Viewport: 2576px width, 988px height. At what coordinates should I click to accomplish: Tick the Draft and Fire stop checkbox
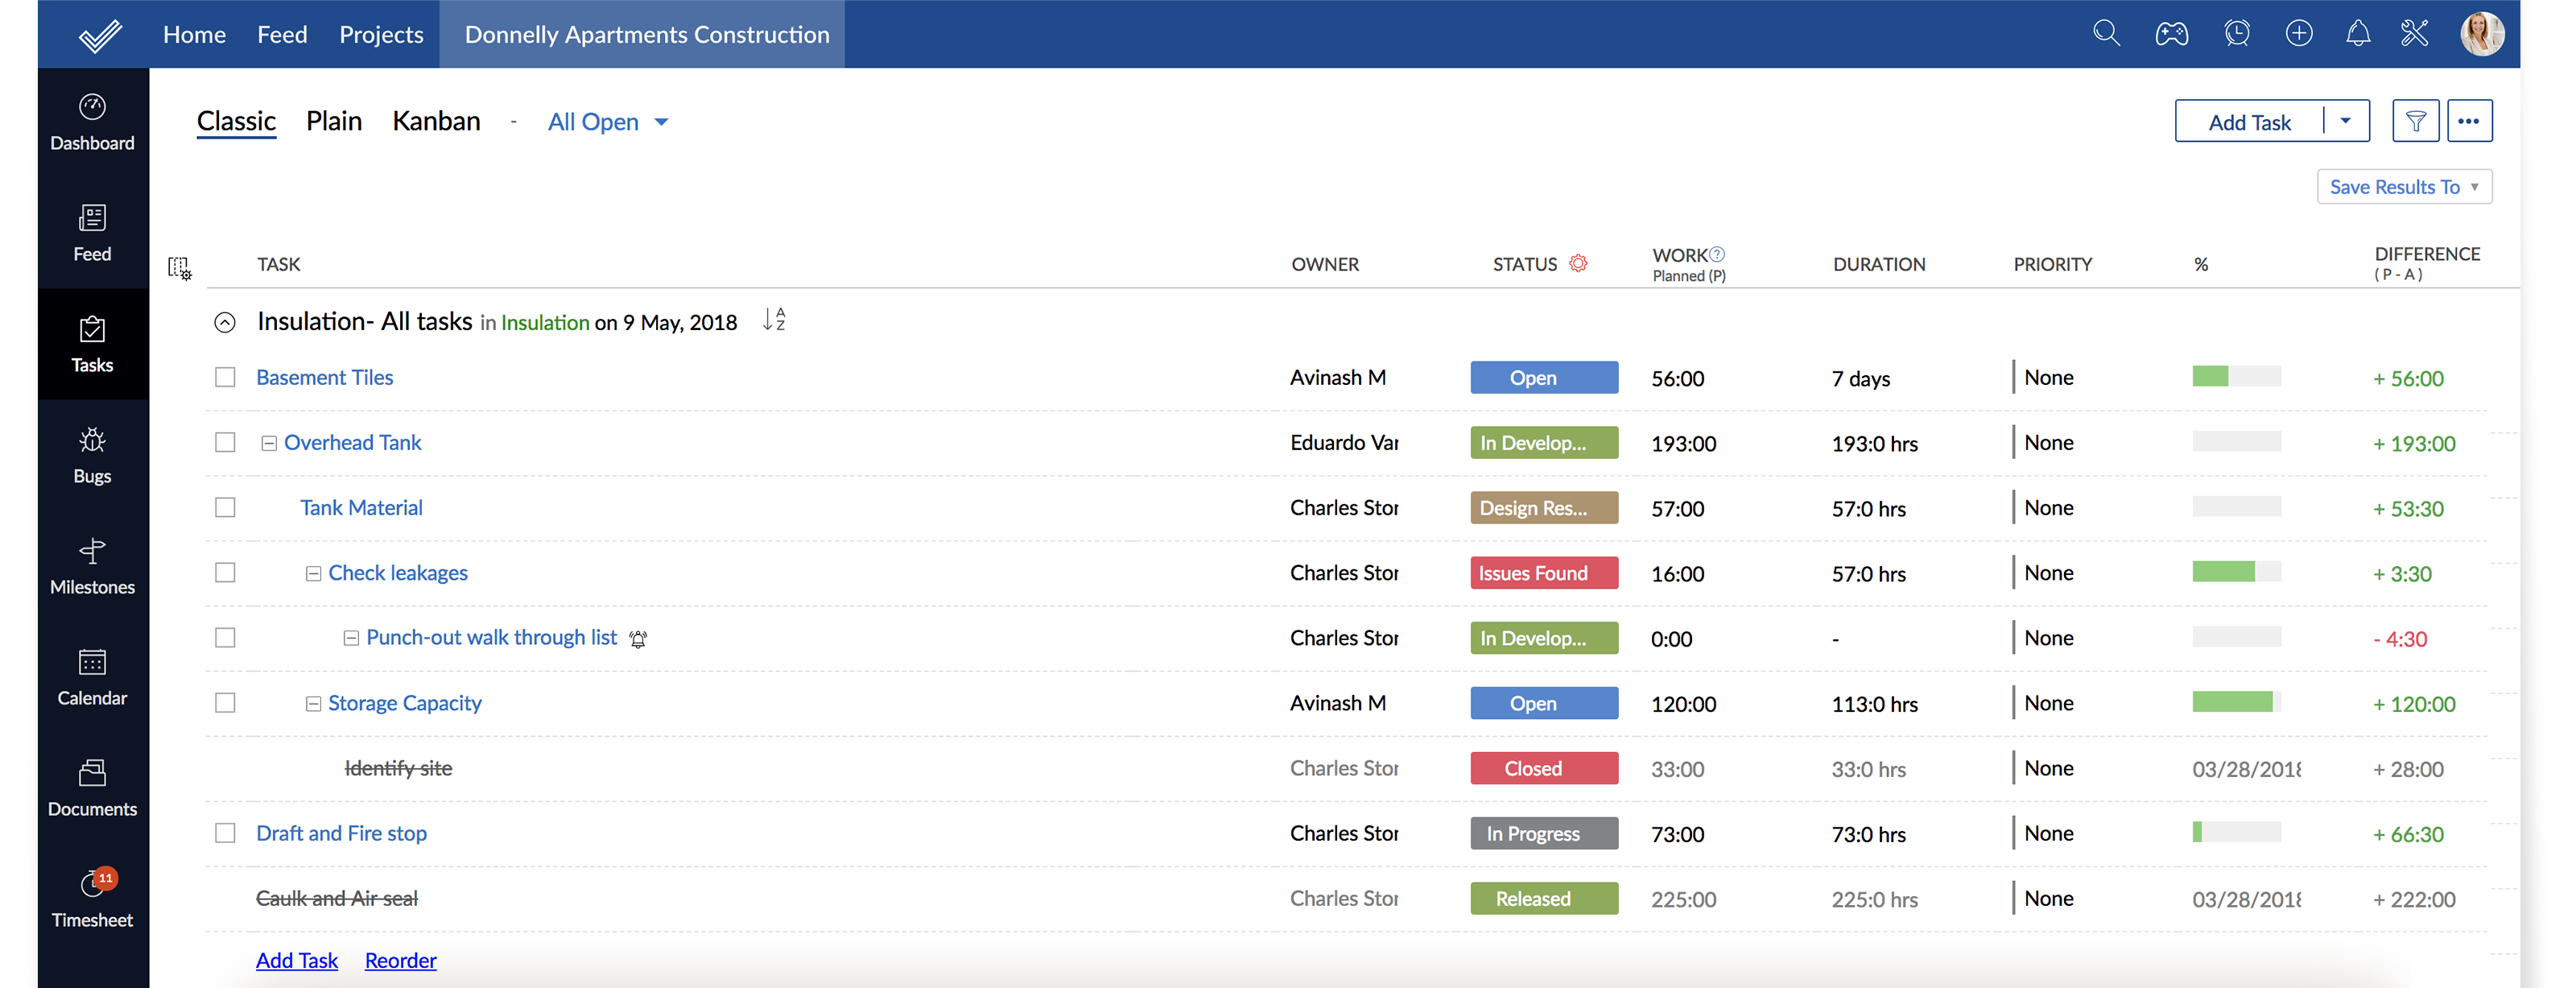[225, 832]
